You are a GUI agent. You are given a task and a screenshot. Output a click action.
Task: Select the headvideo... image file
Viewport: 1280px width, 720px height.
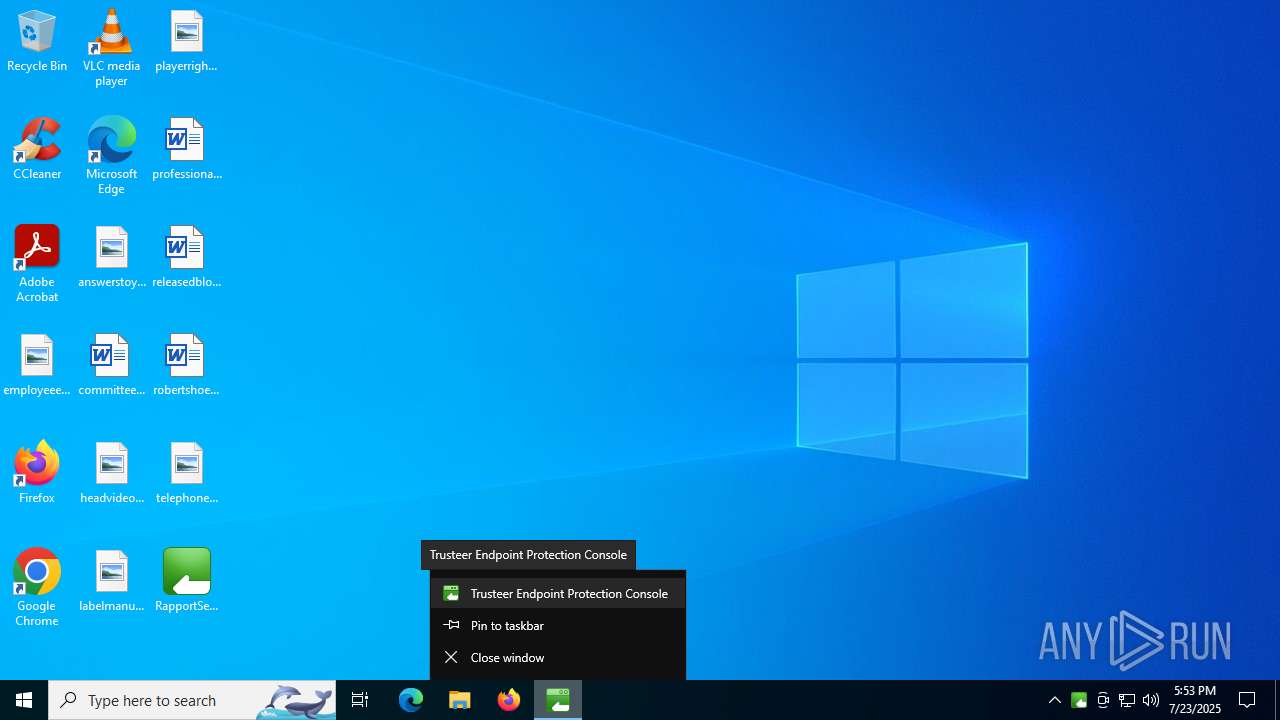[111, 474]
